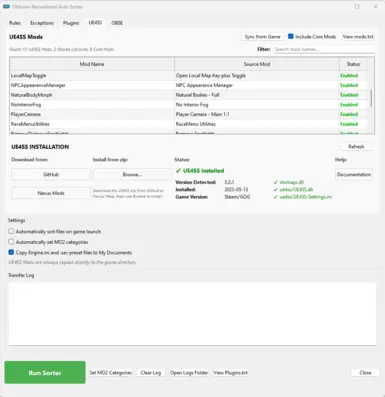Select the NoInteriorFog mod row
This screenshot has width=385, height=397.
(189, 105)
